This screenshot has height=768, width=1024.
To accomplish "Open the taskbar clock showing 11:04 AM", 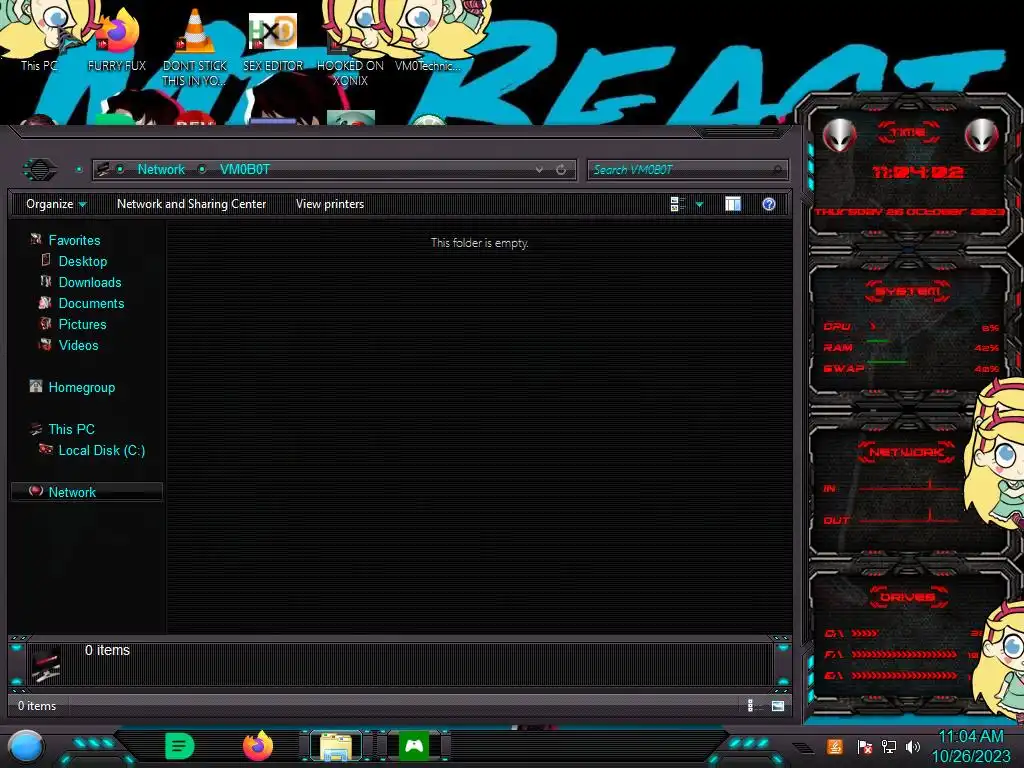I will [x=971, y=746].
